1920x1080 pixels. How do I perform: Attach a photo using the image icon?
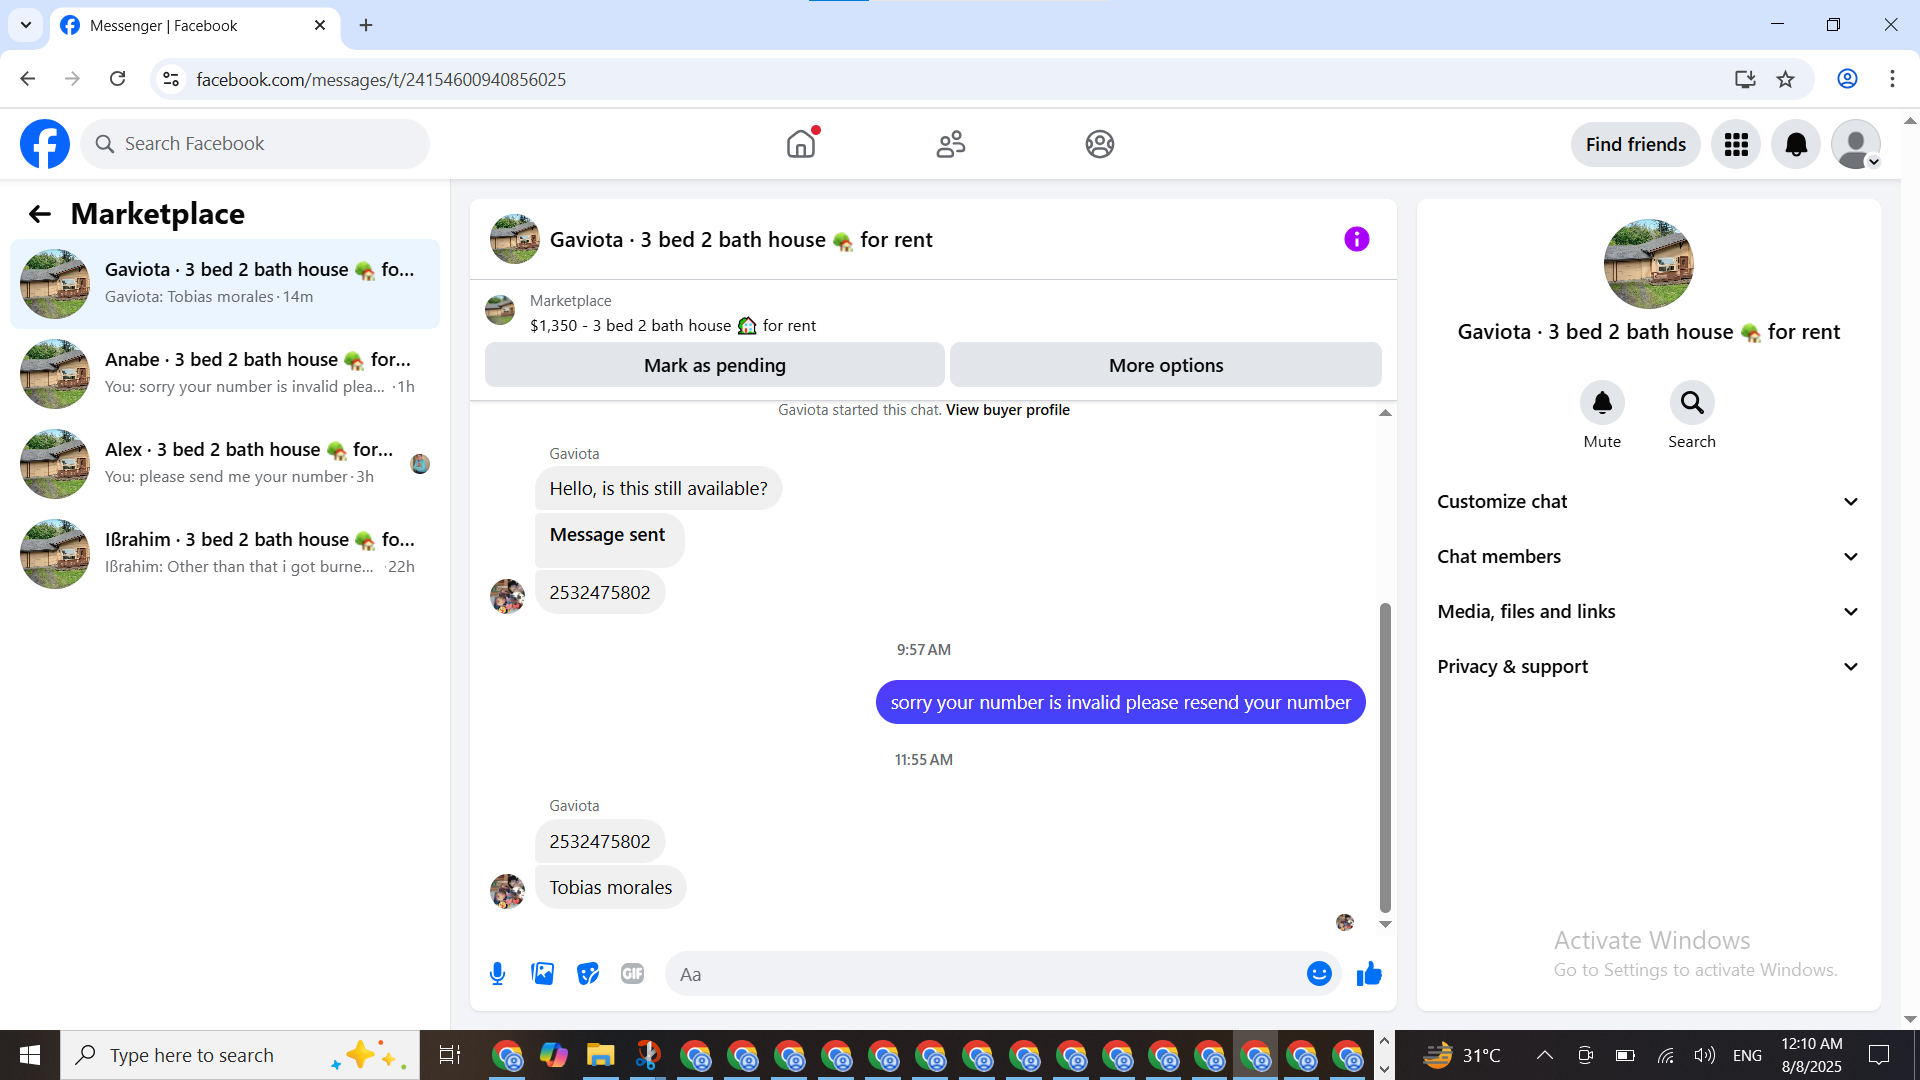pos(542,974)
